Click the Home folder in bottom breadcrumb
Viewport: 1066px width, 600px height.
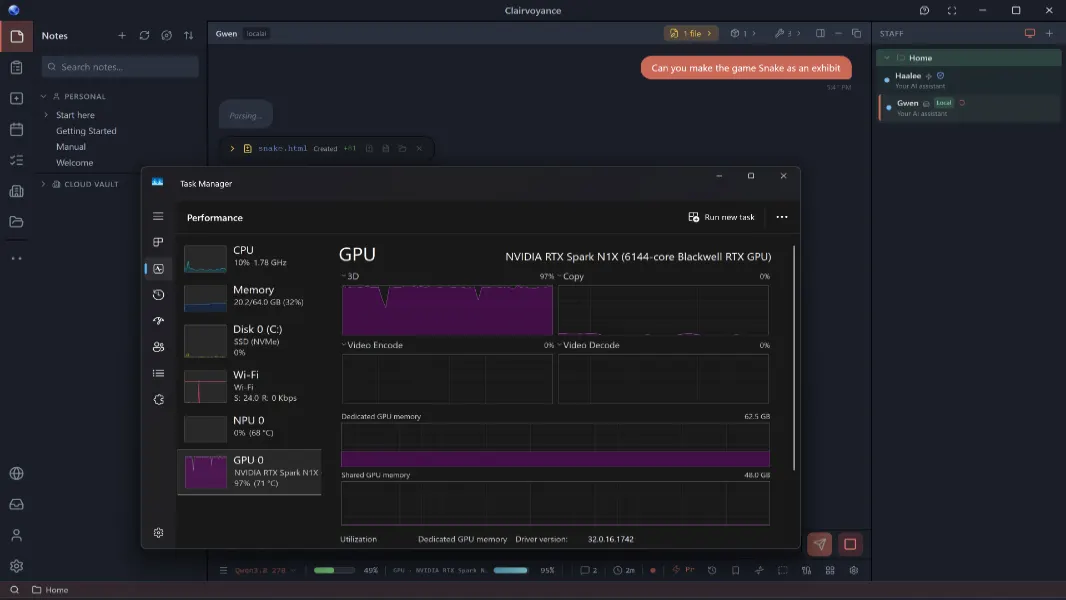[x=50, y=590]
